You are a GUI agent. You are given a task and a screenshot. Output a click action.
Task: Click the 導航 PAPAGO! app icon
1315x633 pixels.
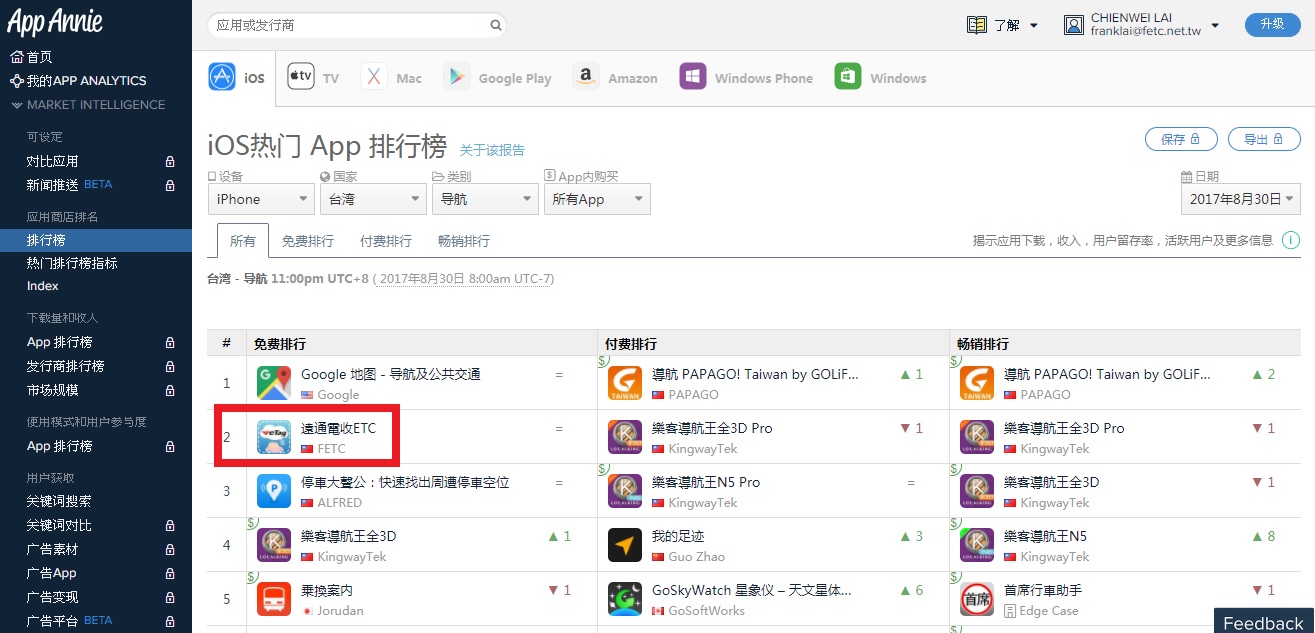click(x=625, y=382)
